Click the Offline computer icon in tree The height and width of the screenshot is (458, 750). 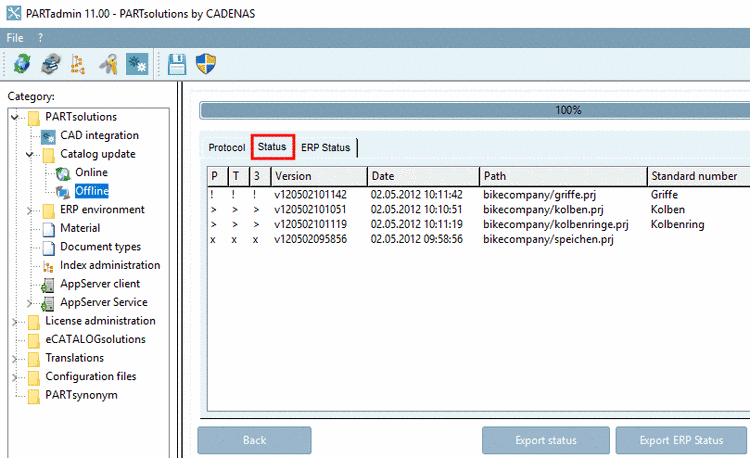click(x=63, y=192)
